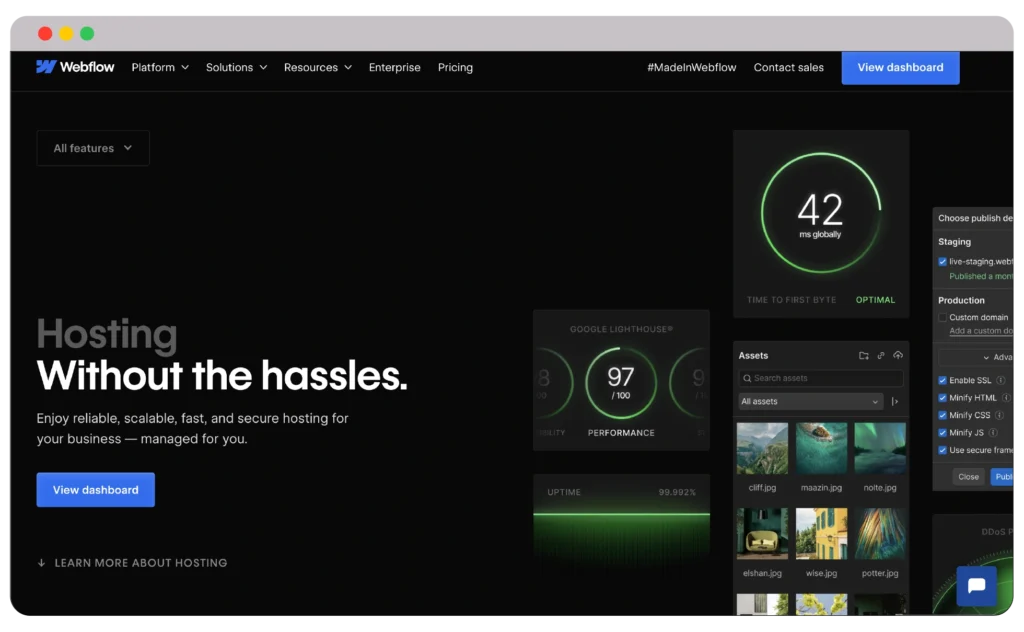
Task: Click the new folder icon in Assets
Action: [864, 356]
